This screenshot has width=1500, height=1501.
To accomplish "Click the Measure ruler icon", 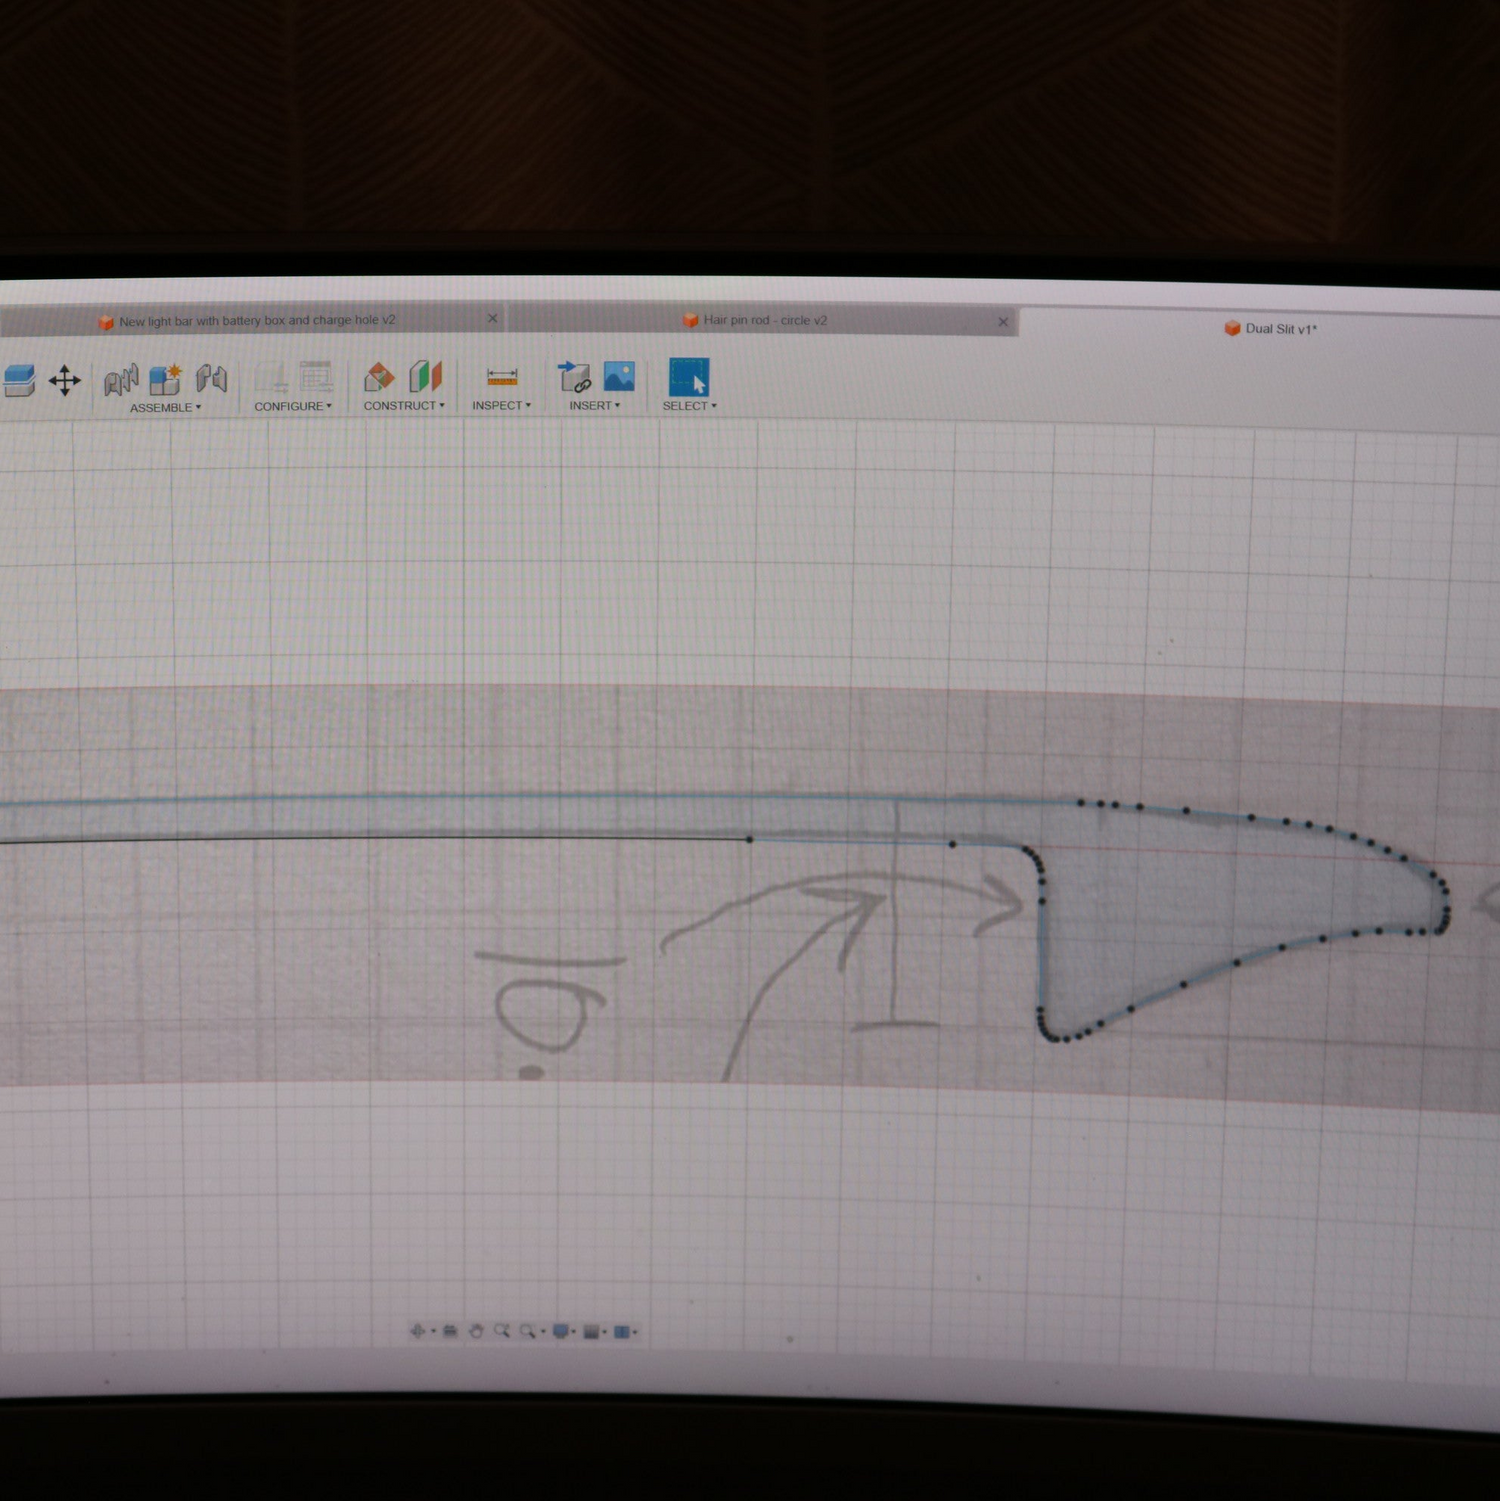I will [502, 377].
